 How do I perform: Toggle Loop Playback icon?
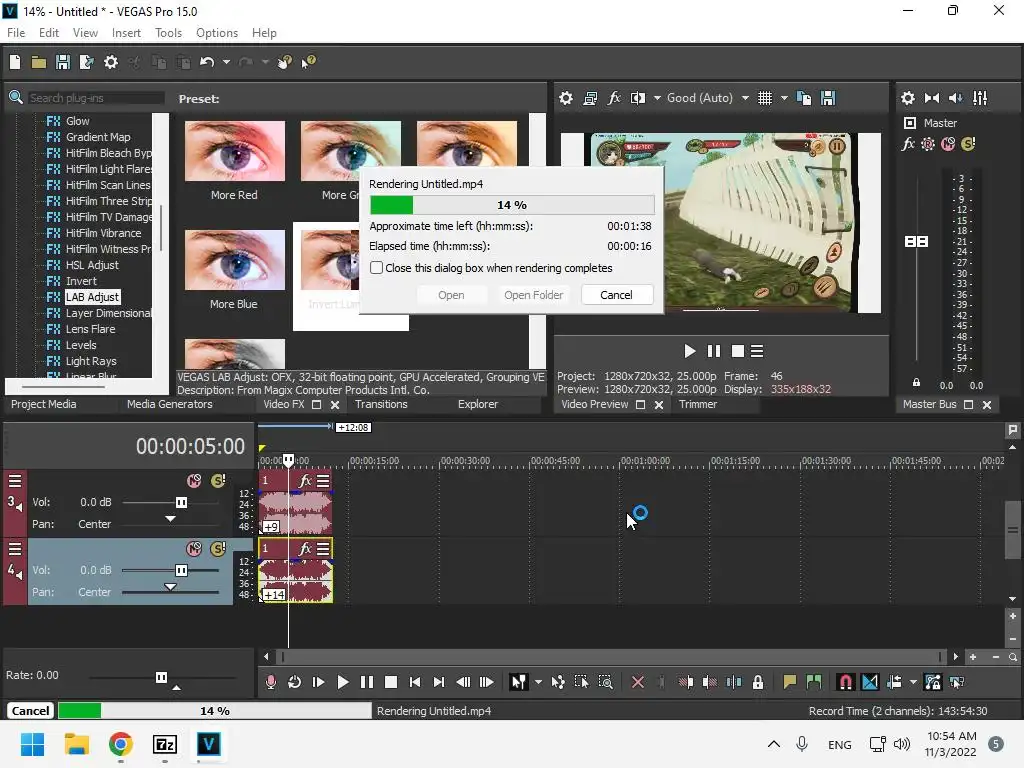(295, 682)
